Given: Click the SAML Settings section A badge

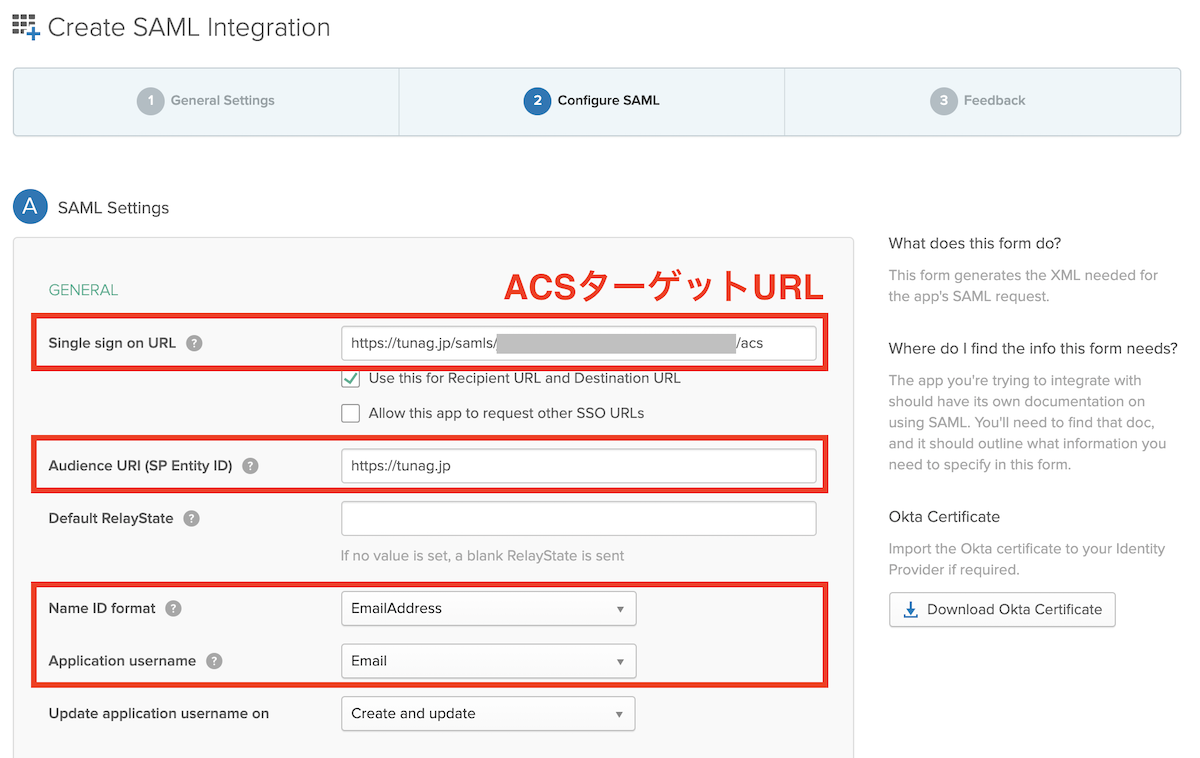Looking at the screenshot, I should (30, 207).
